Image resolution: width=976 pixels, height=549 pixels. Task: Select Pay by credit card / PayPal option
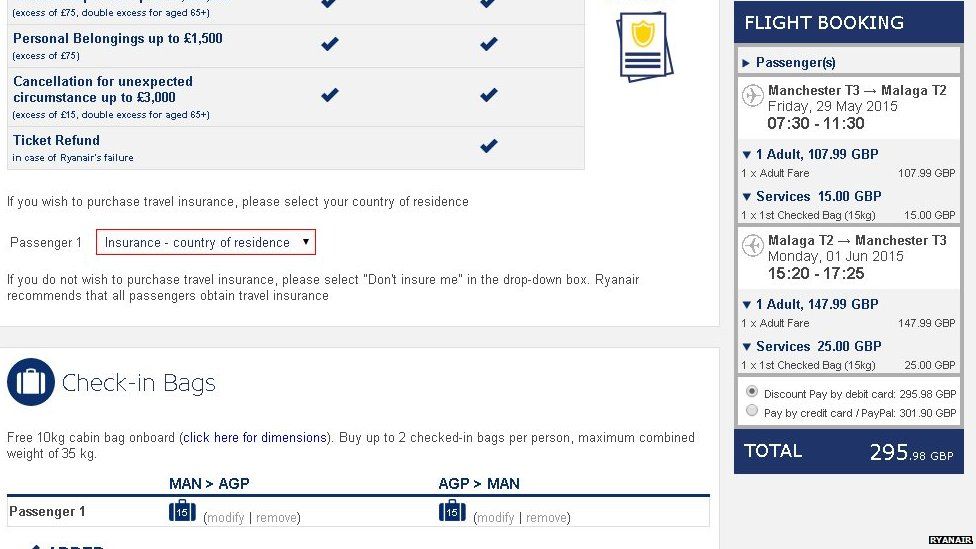pyautogui.click(x=752, y=411)
